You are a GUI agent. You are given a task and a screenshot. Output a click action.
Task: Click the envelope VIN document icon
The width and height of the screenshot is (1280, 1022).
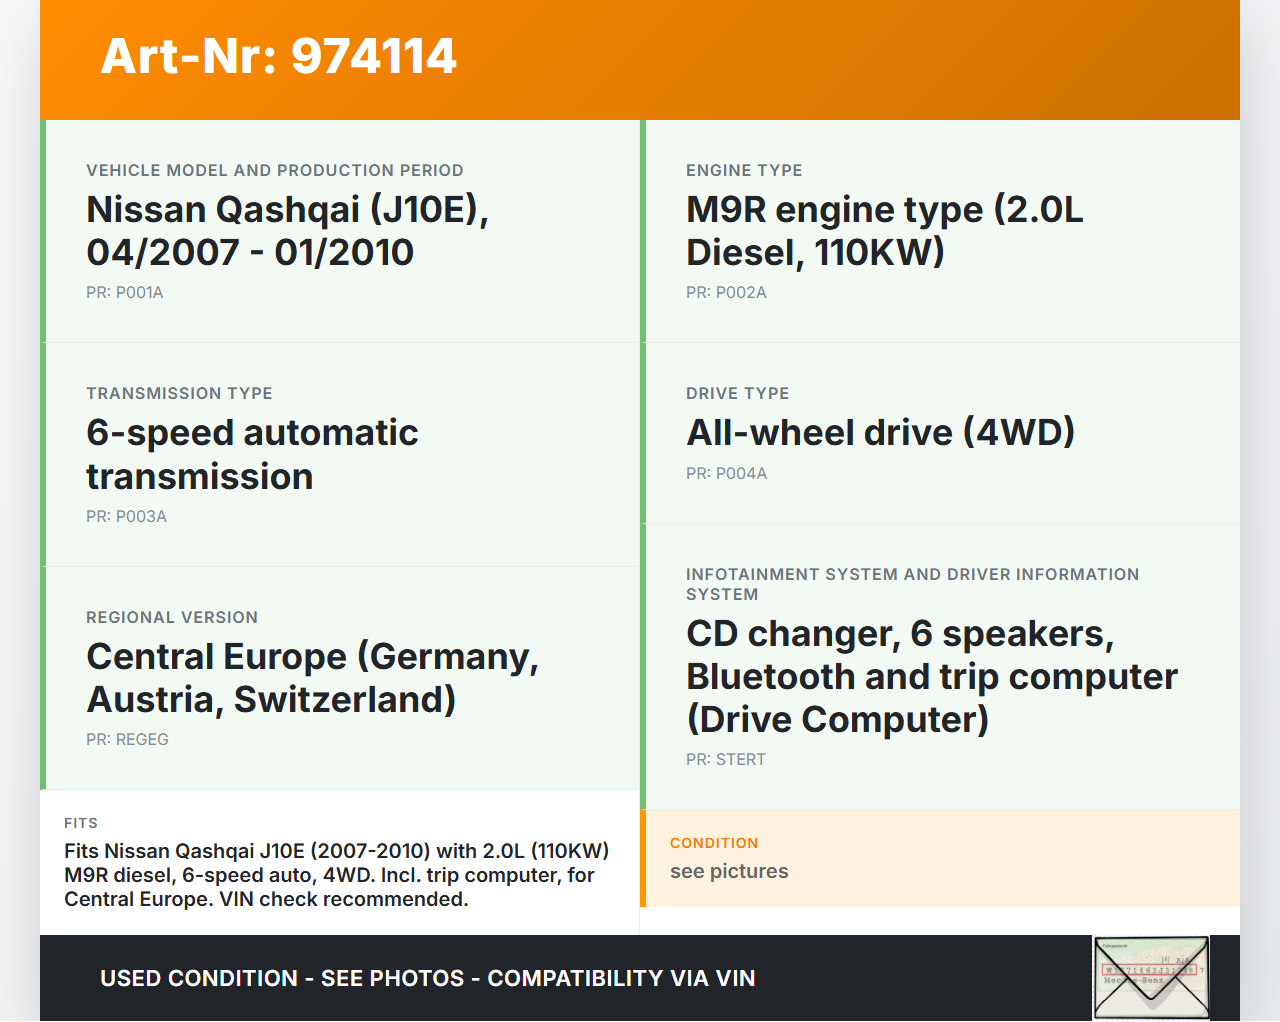[x=1151, y=977]
